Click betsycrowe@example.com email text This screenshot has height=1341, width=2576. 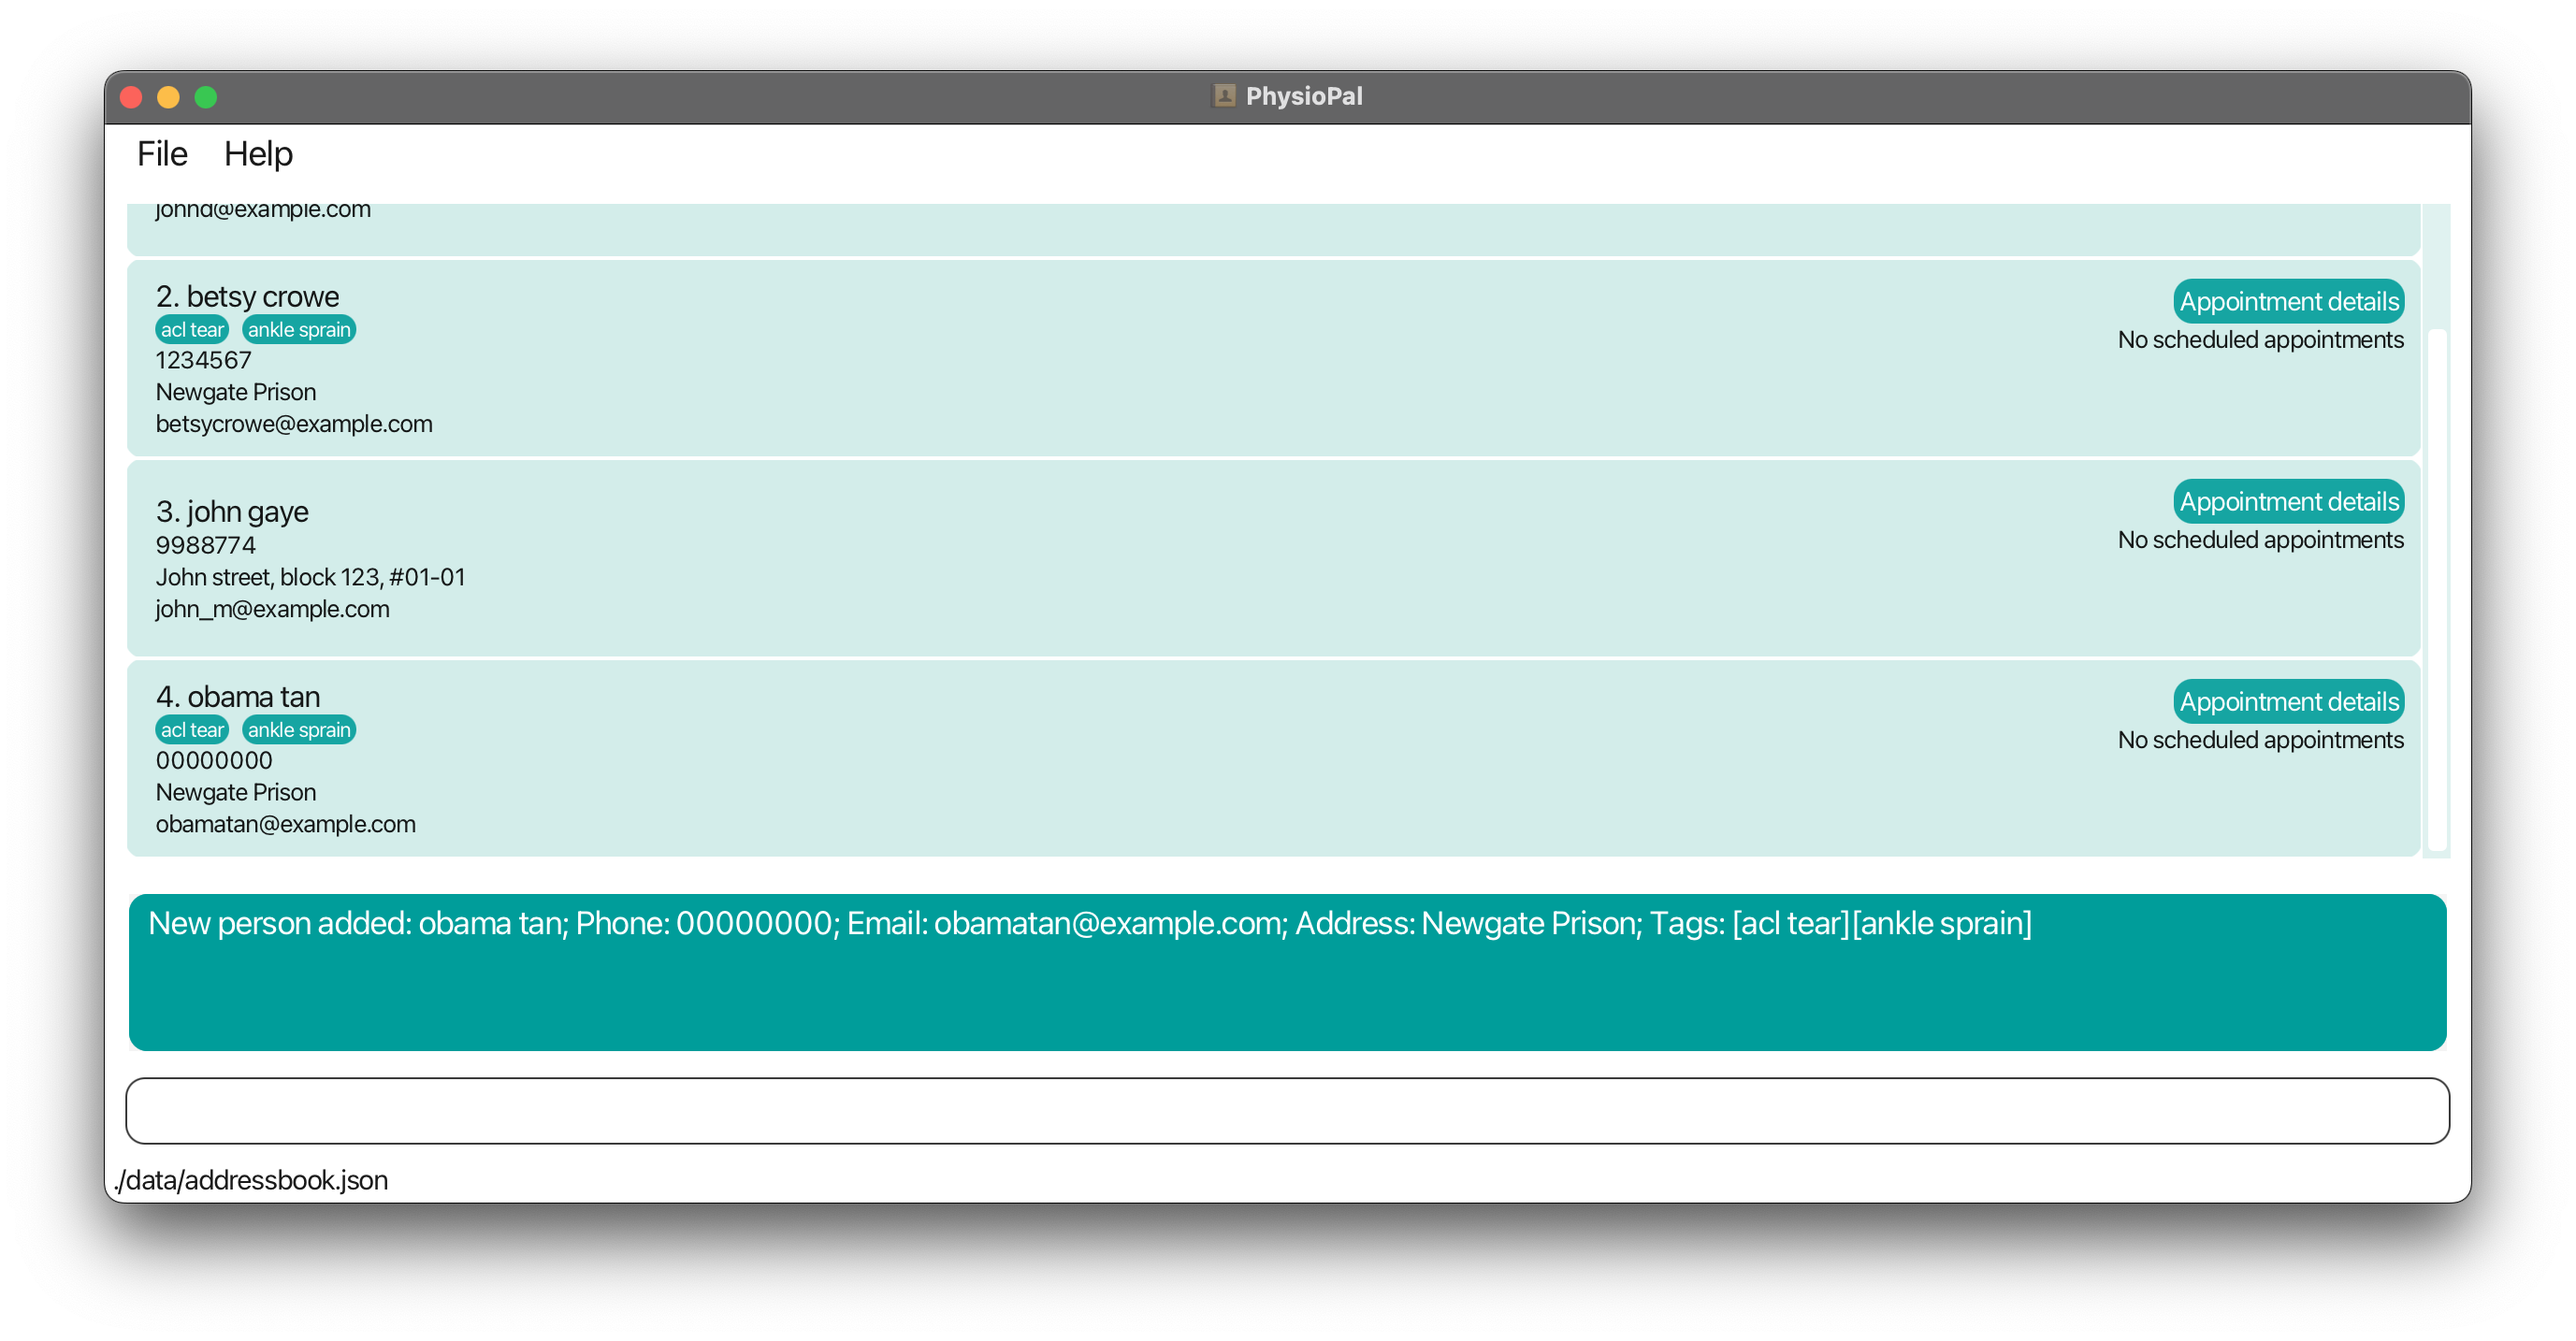294,424
